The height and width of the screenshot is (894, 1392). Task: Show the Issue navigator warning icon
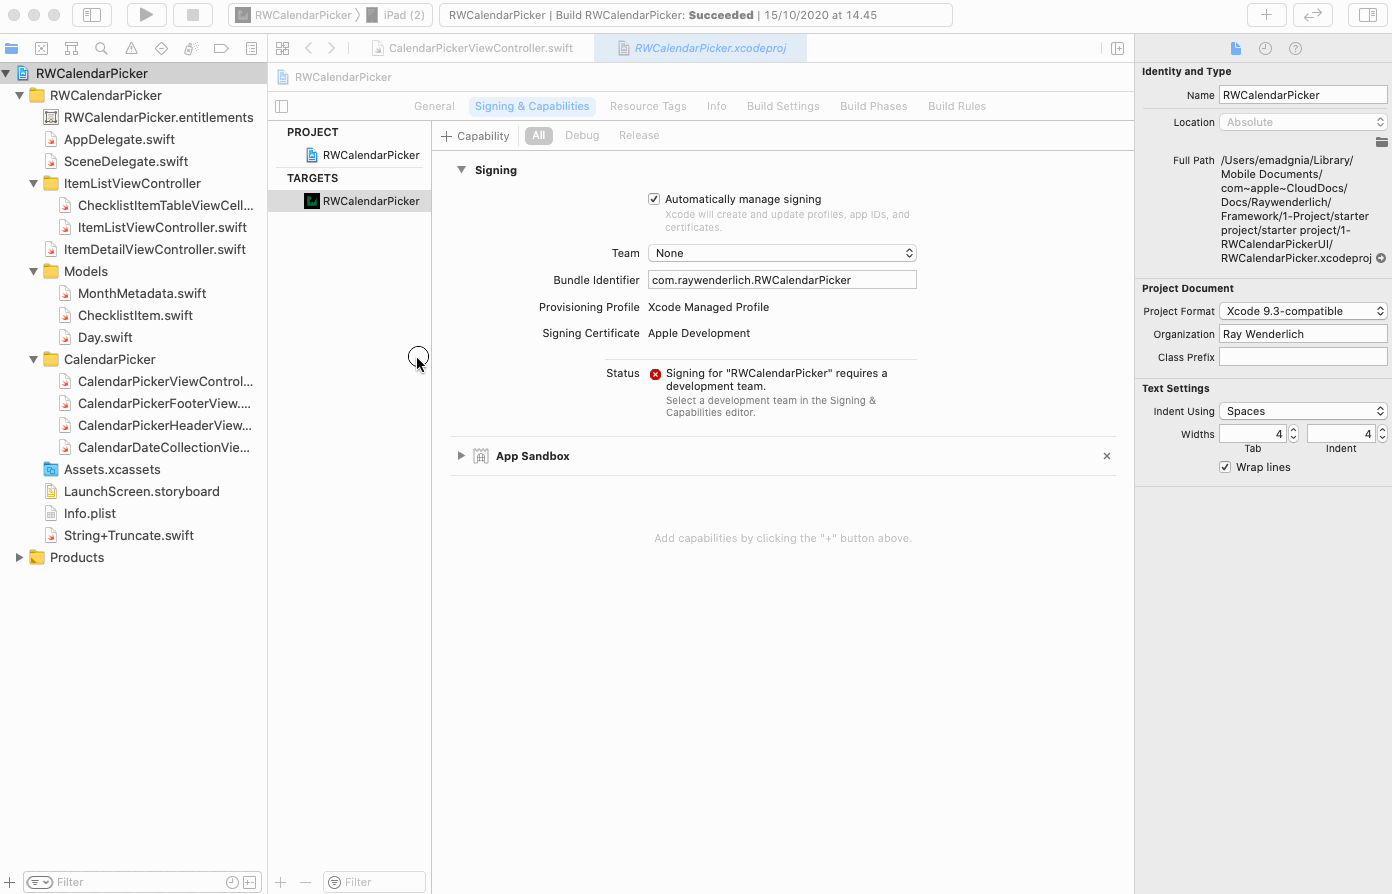pyautogui.click(x=131, y=48)
